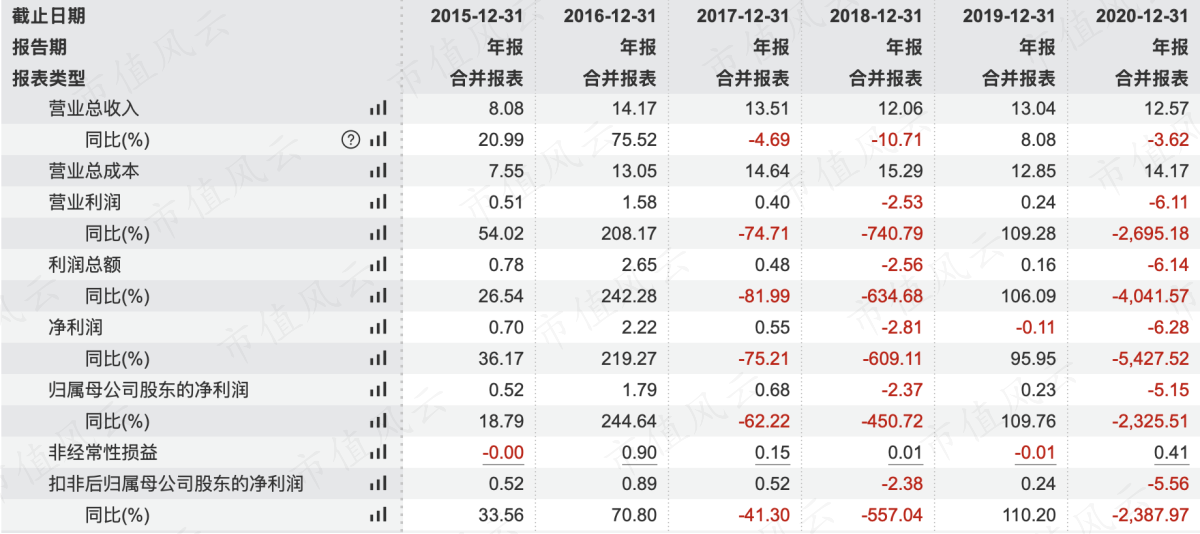1200x534 pixels.
Task: Click the 营业总收入 row label
Action: coord(94,109)
